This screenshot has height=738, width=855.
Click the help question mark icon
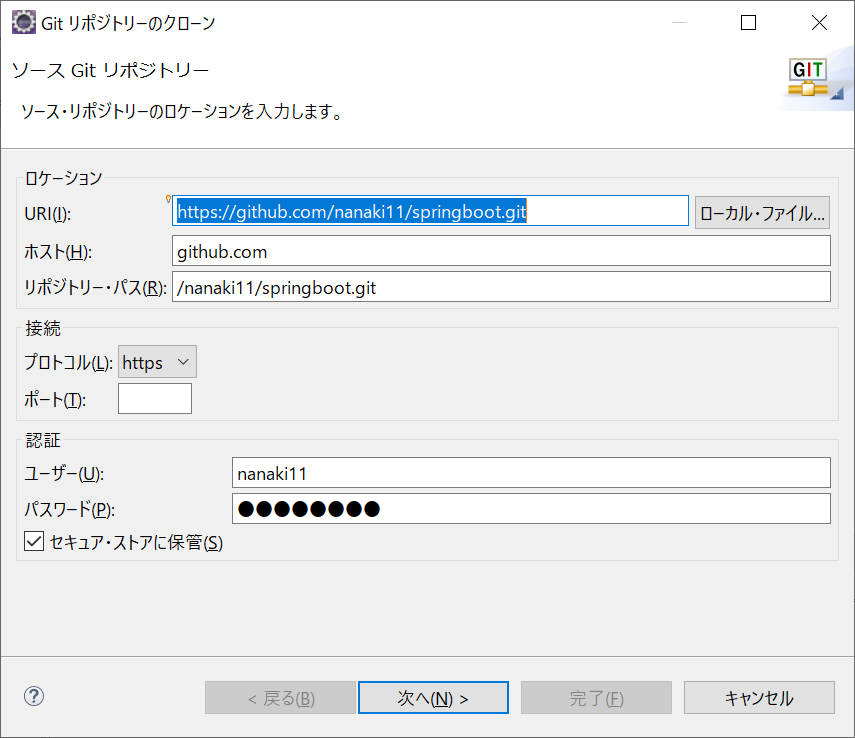[x=34, y=696]
